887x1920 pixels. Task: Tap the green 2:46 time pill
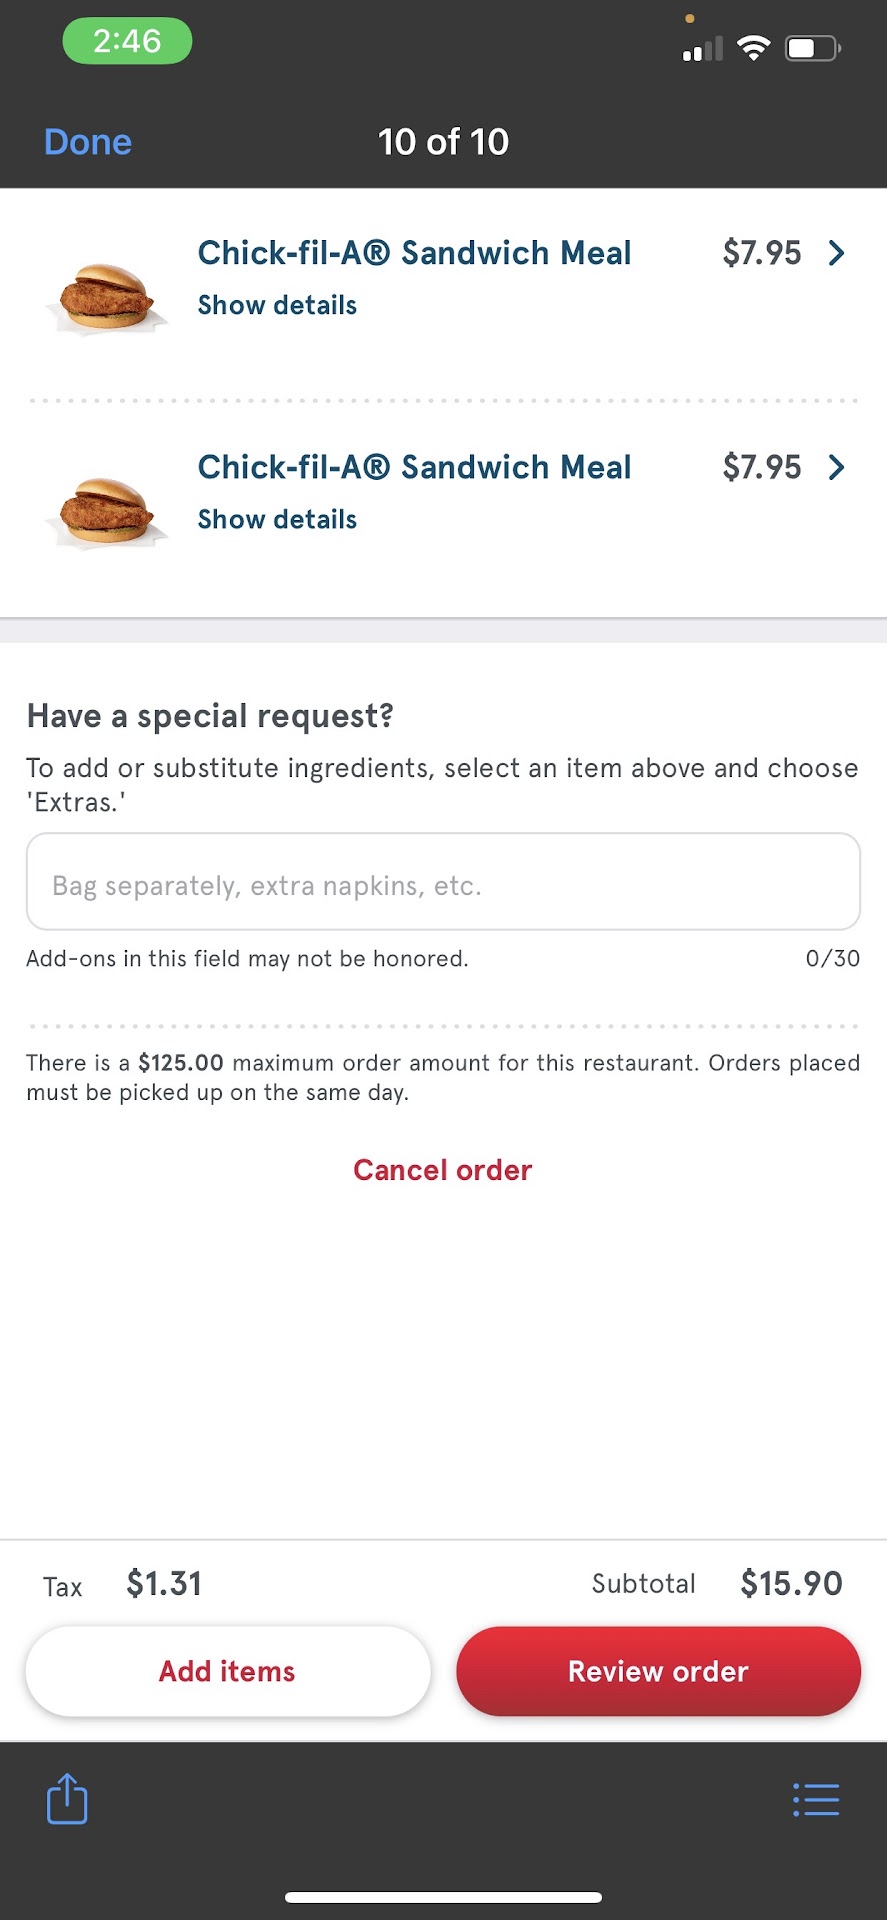click(127, 41)
